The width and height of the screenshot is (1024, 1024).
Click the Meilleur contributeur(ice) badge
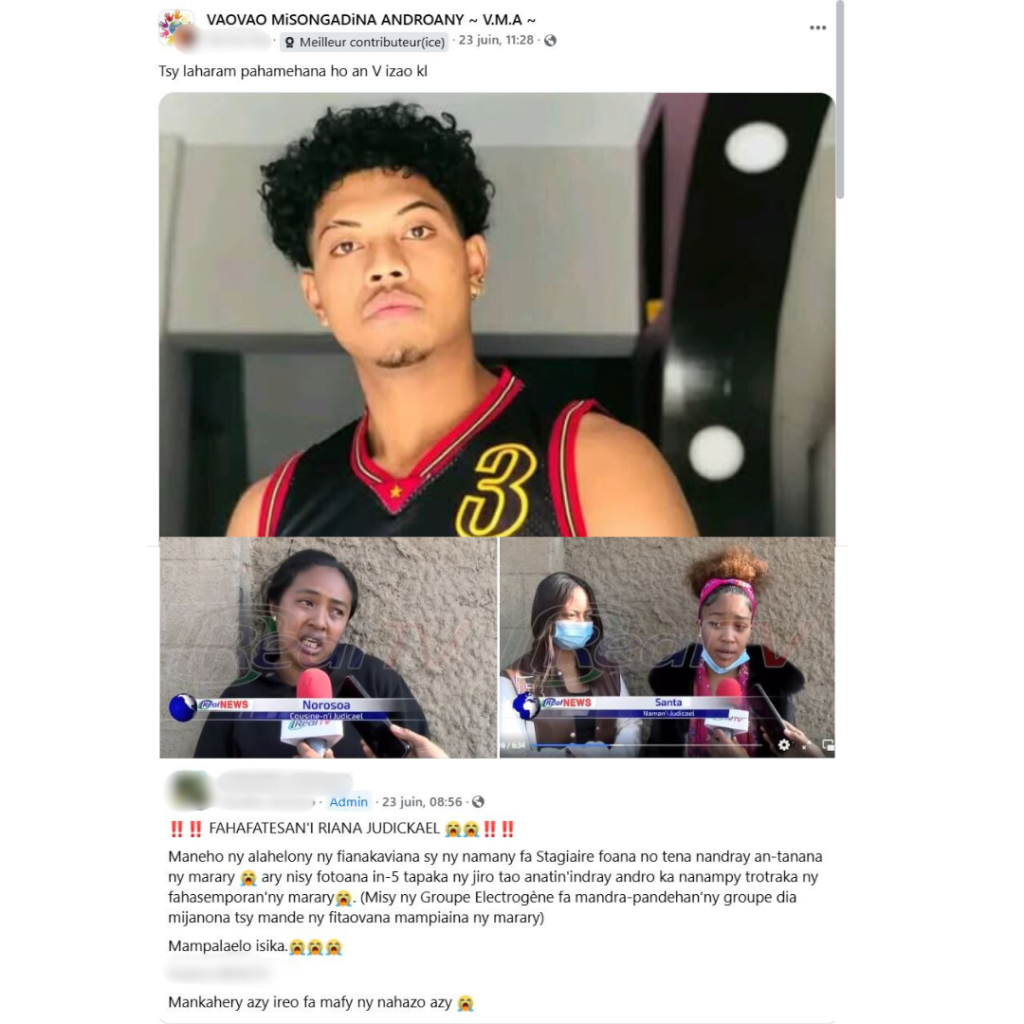pos(364,42)
